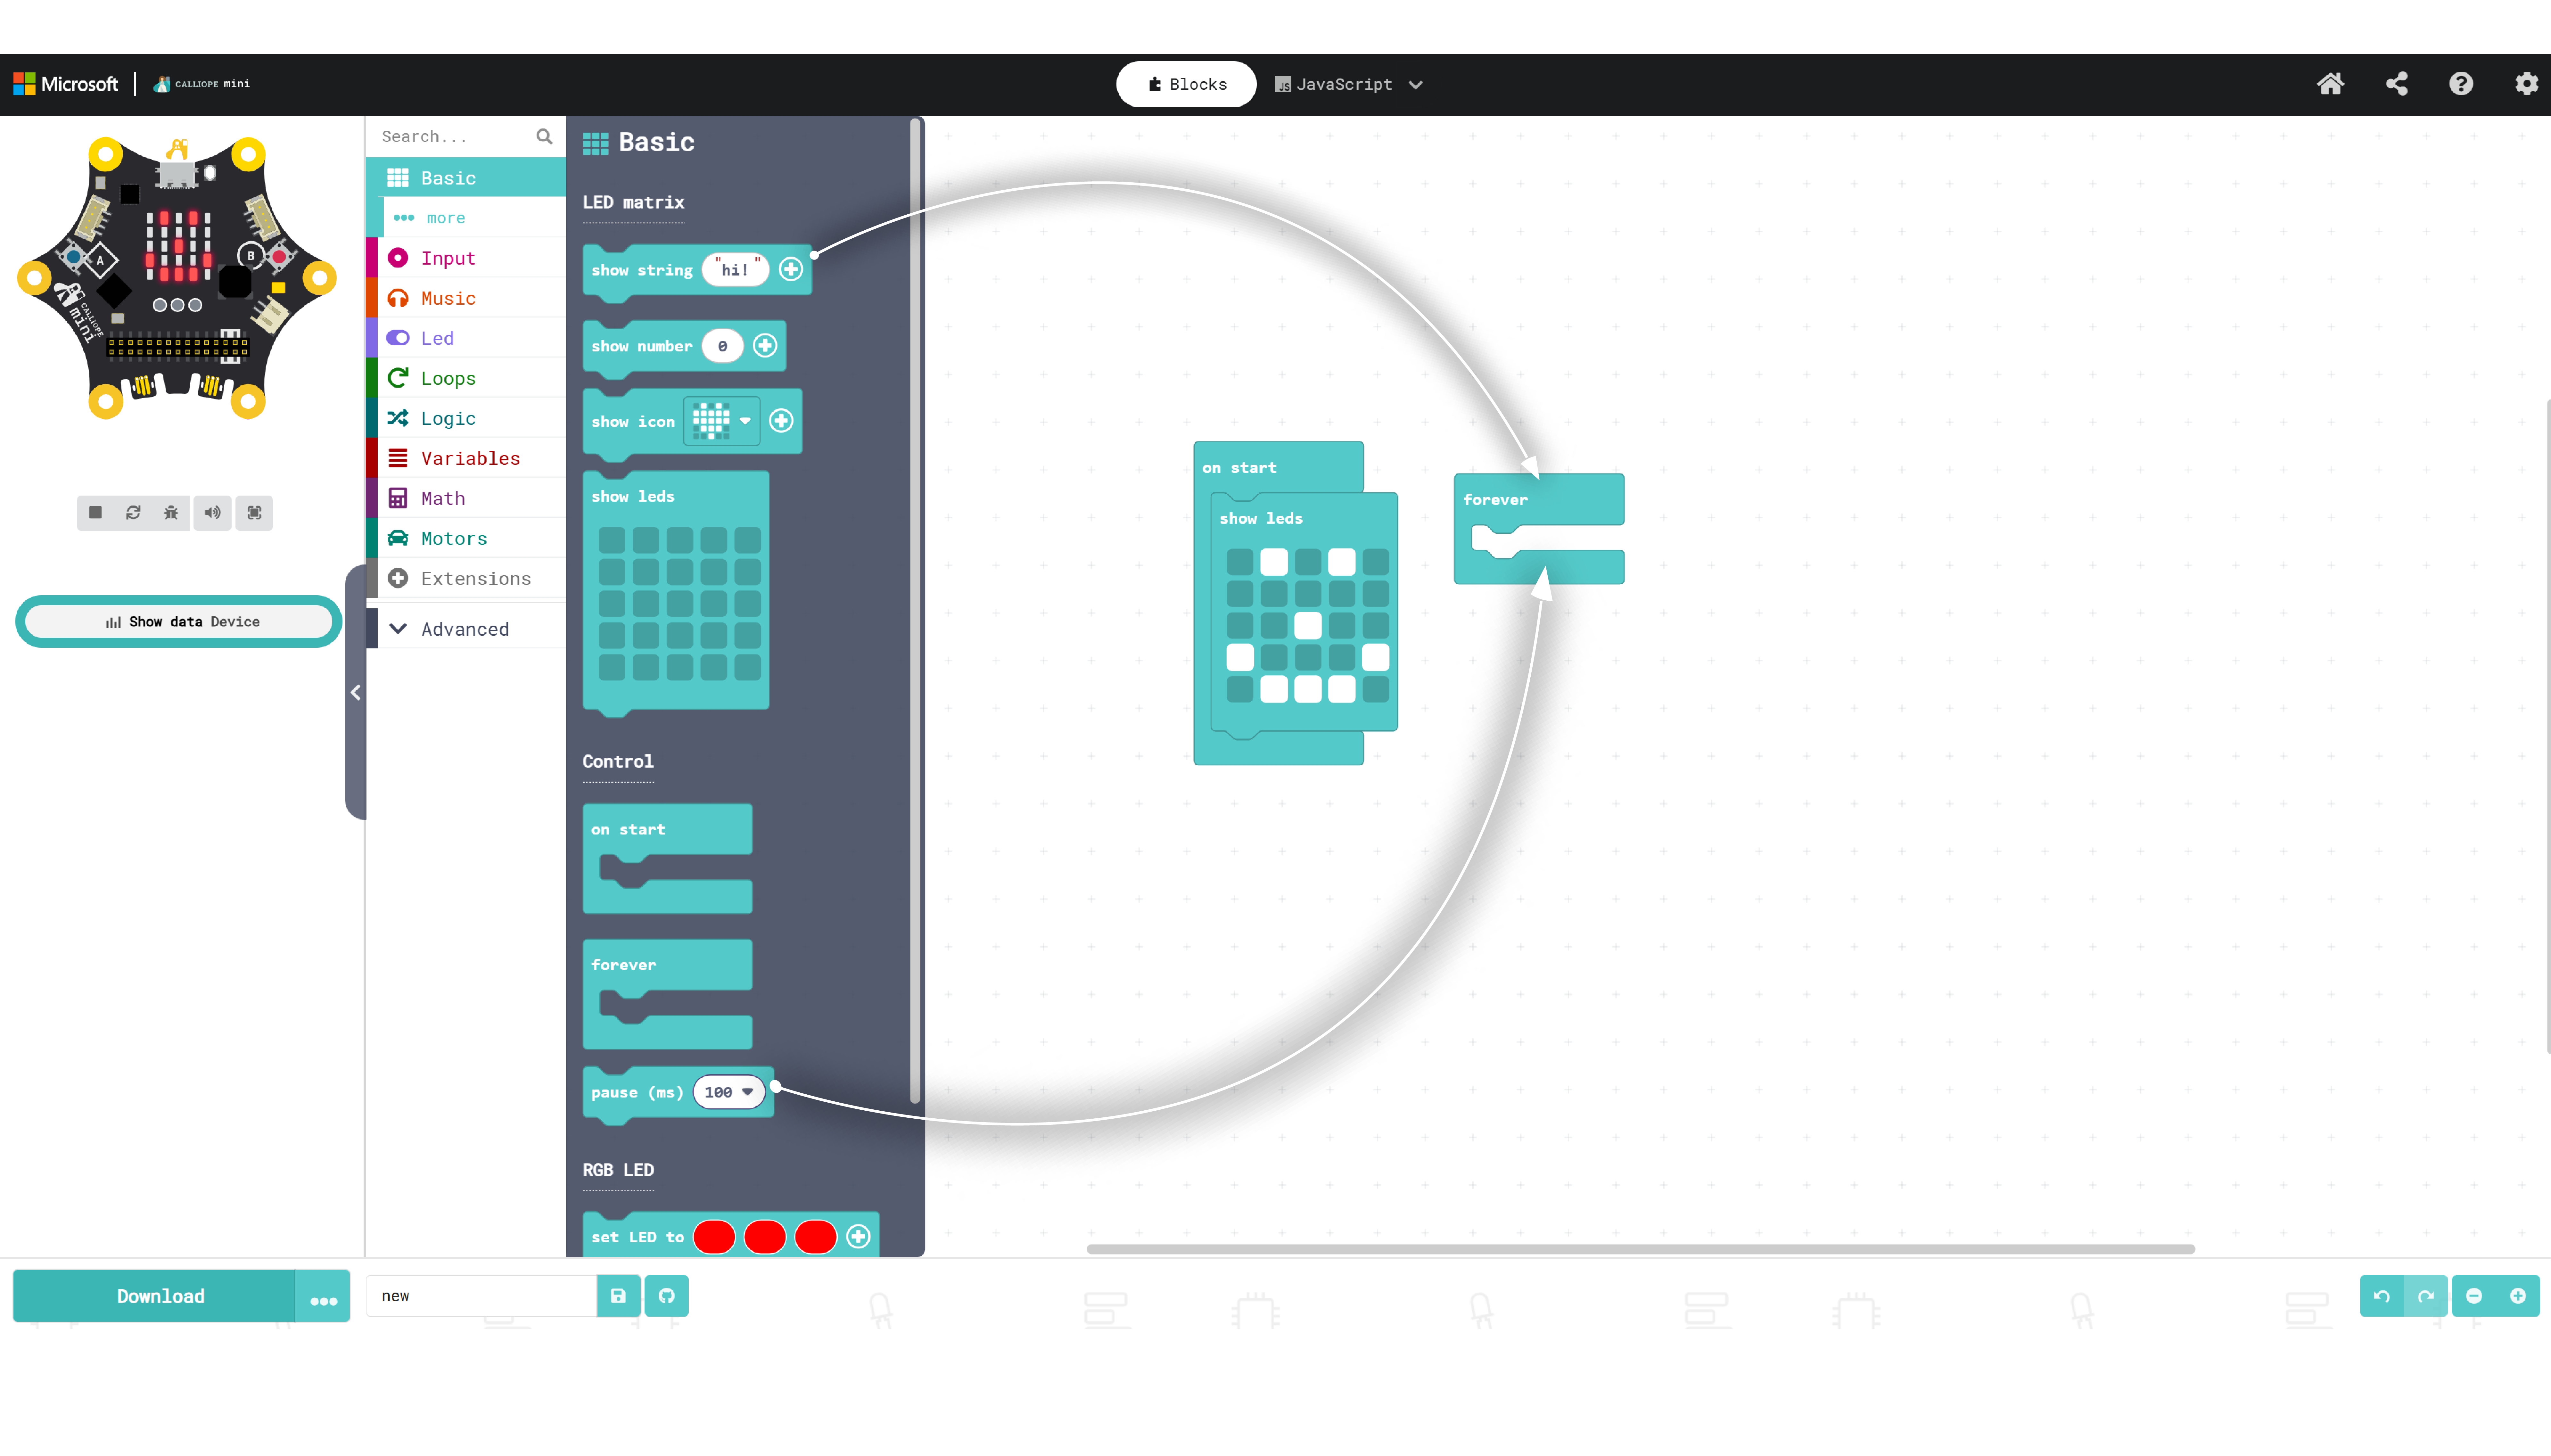
Task: Open the Home page icon
Action: click(2330, 84)
